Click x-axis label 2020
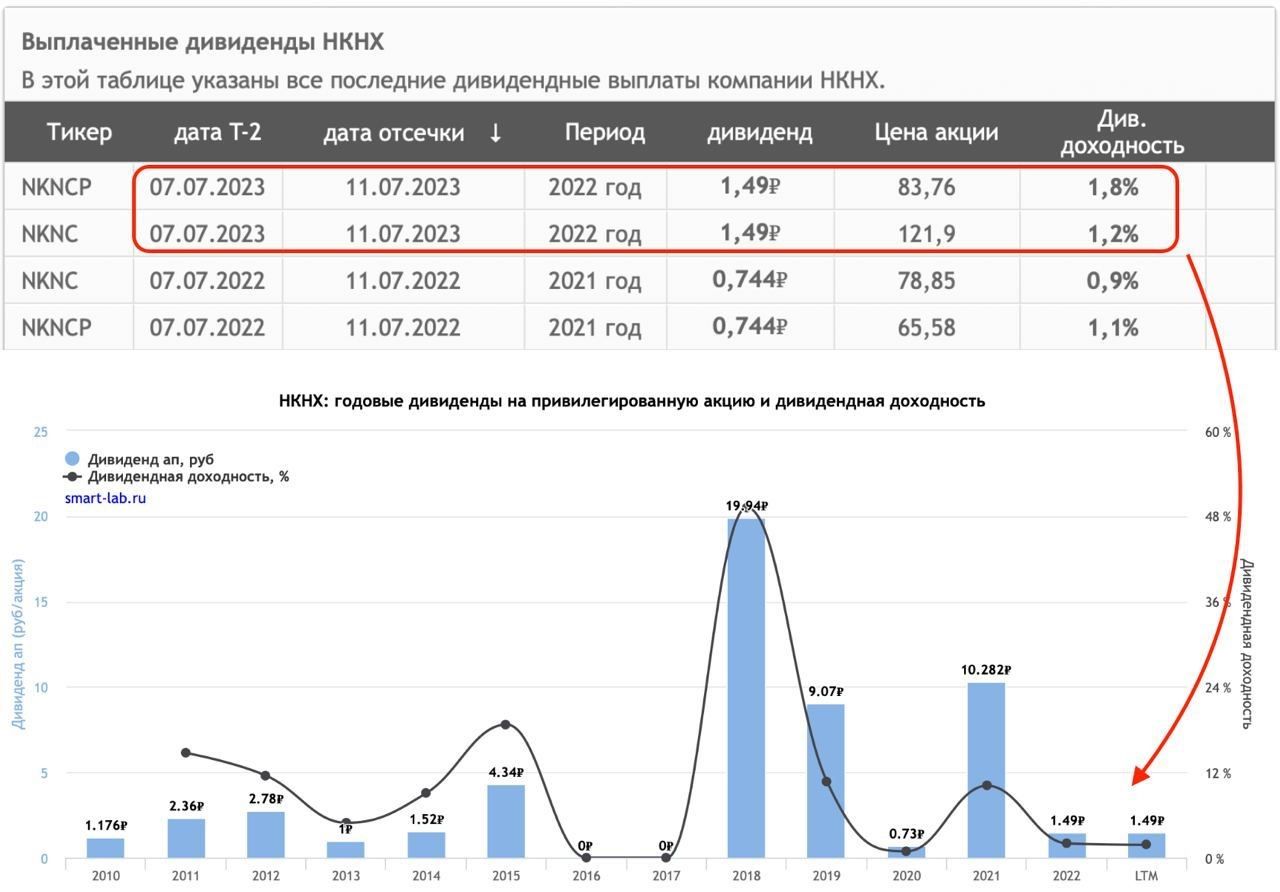The width and height of the screenshot is (1280, 892). coord(906,877)
